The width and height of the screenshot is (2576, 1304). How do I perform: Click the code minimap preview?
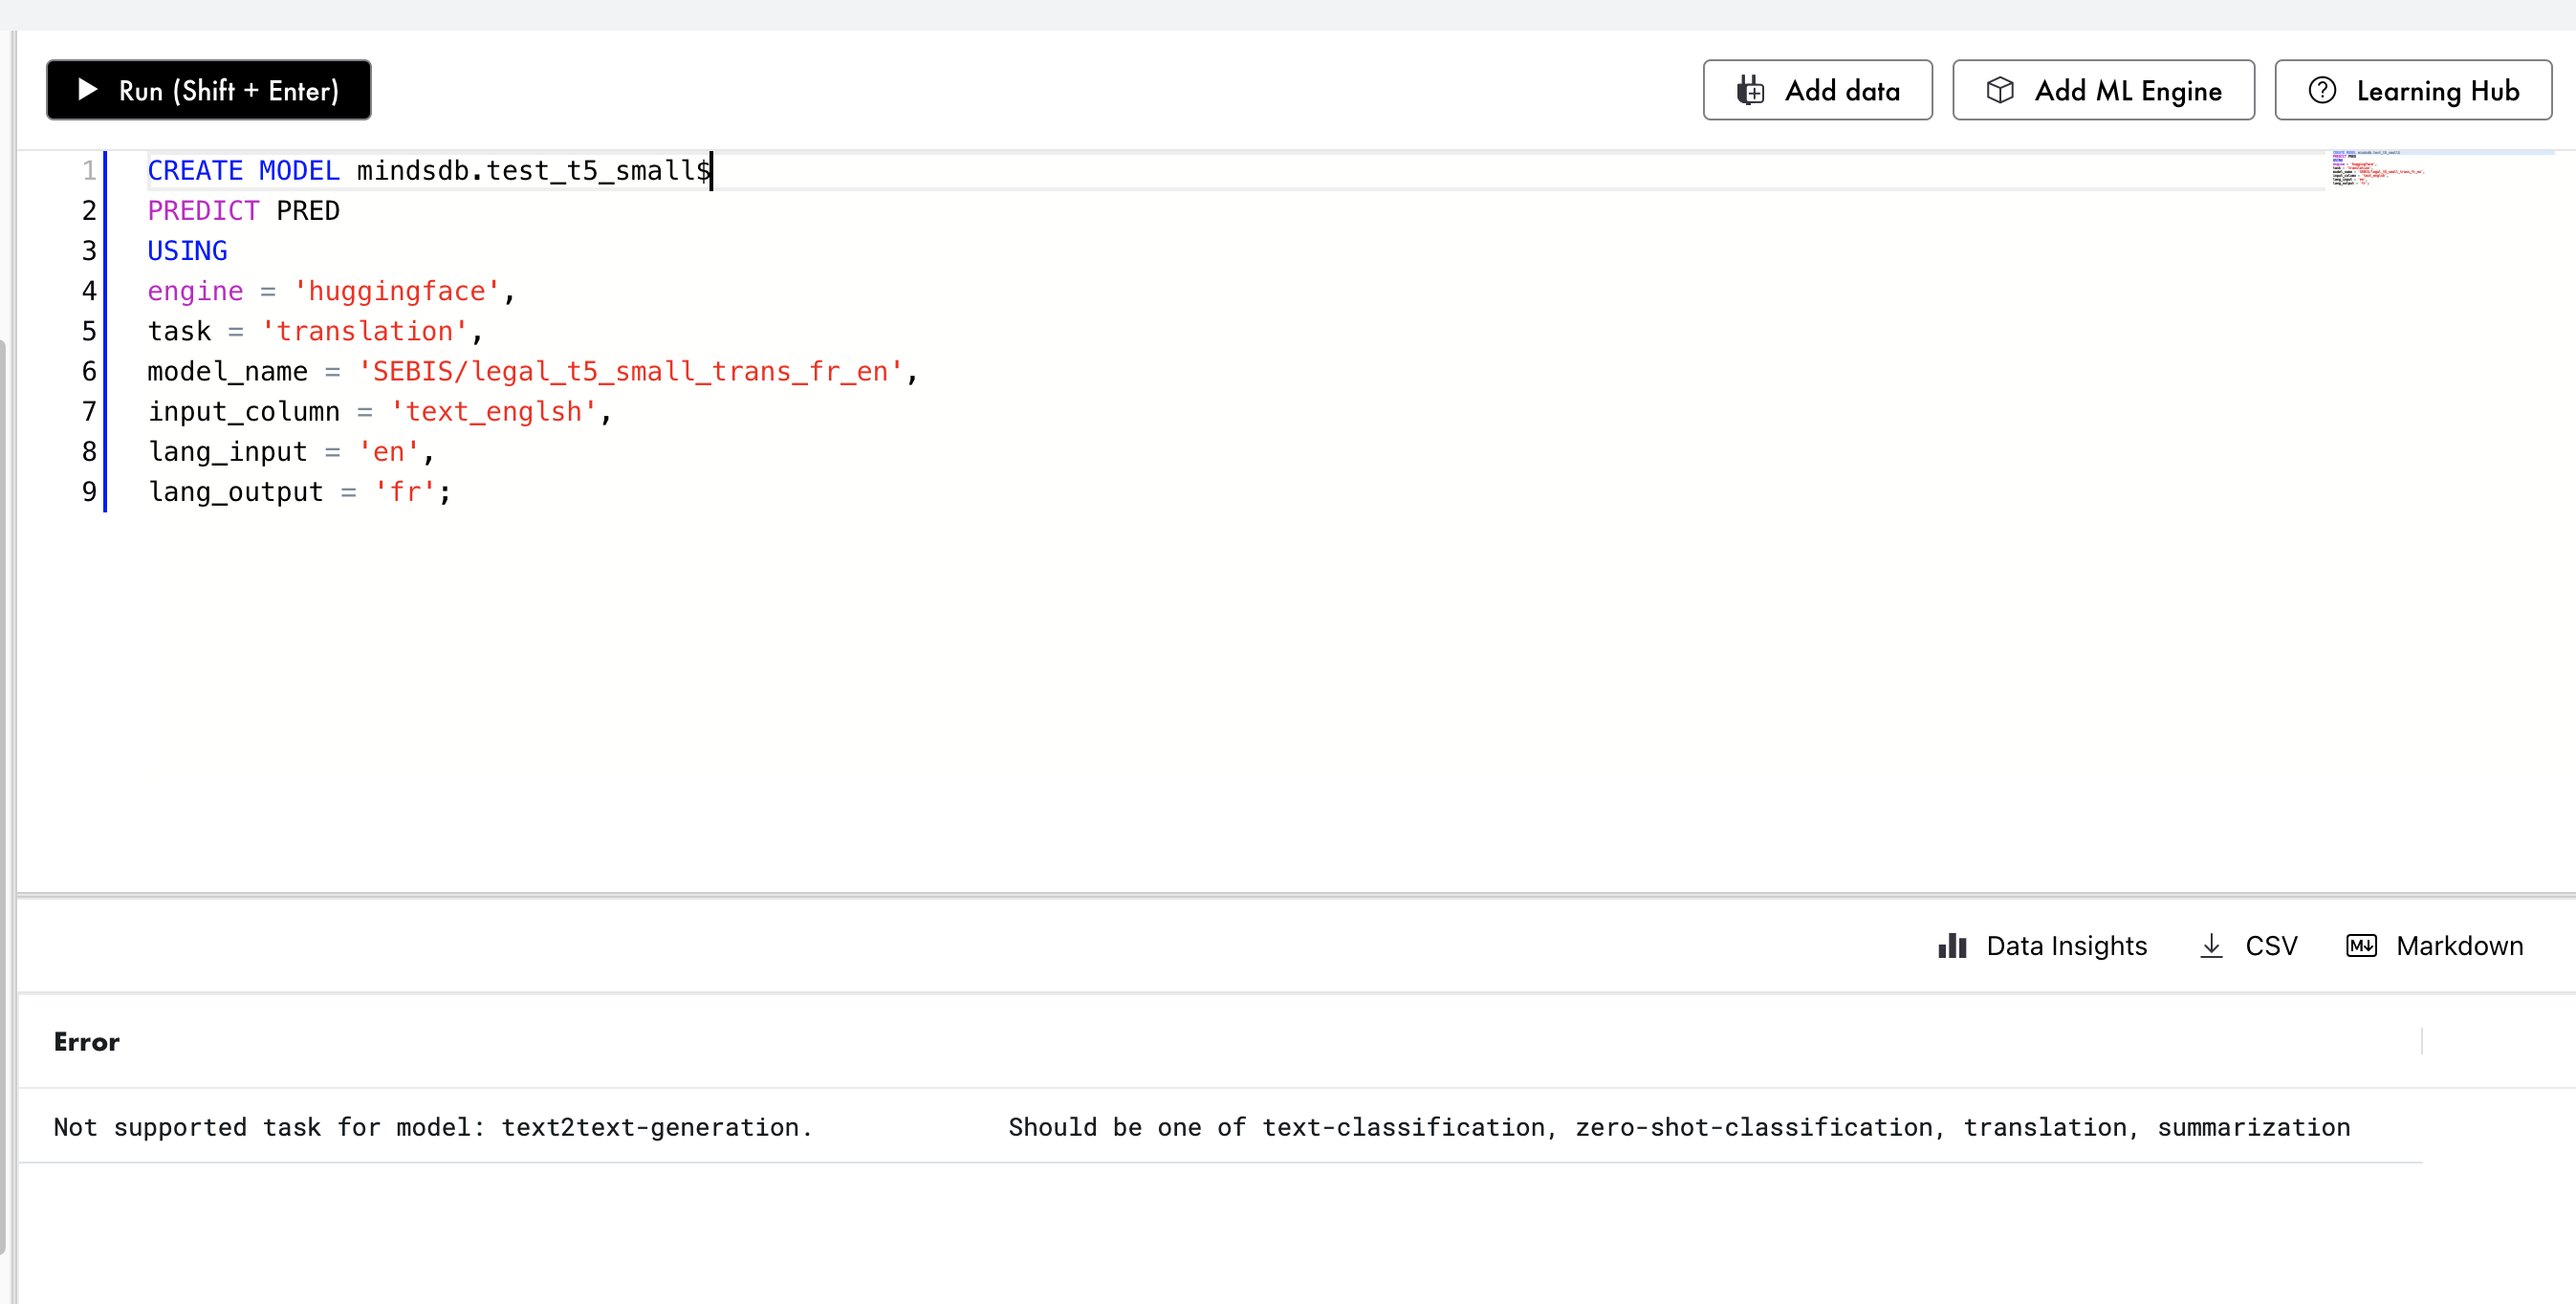pyautogui.click(x=2376, y=168)
